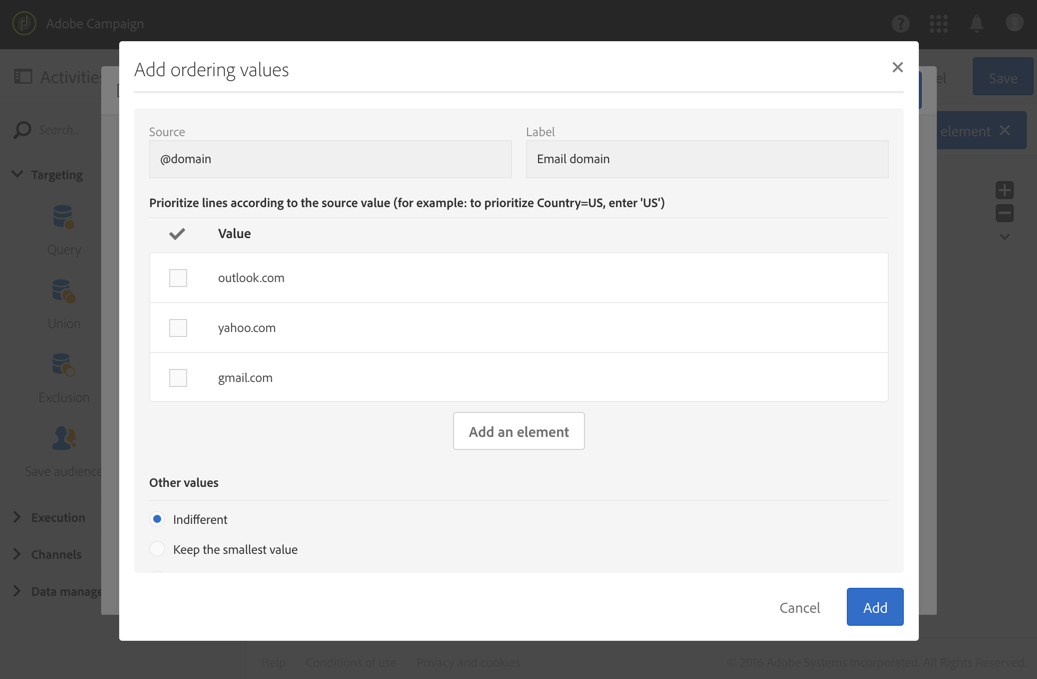Close the Add ordering values dialog
The image size is (1037, 679).
click(x=897, y=67)
